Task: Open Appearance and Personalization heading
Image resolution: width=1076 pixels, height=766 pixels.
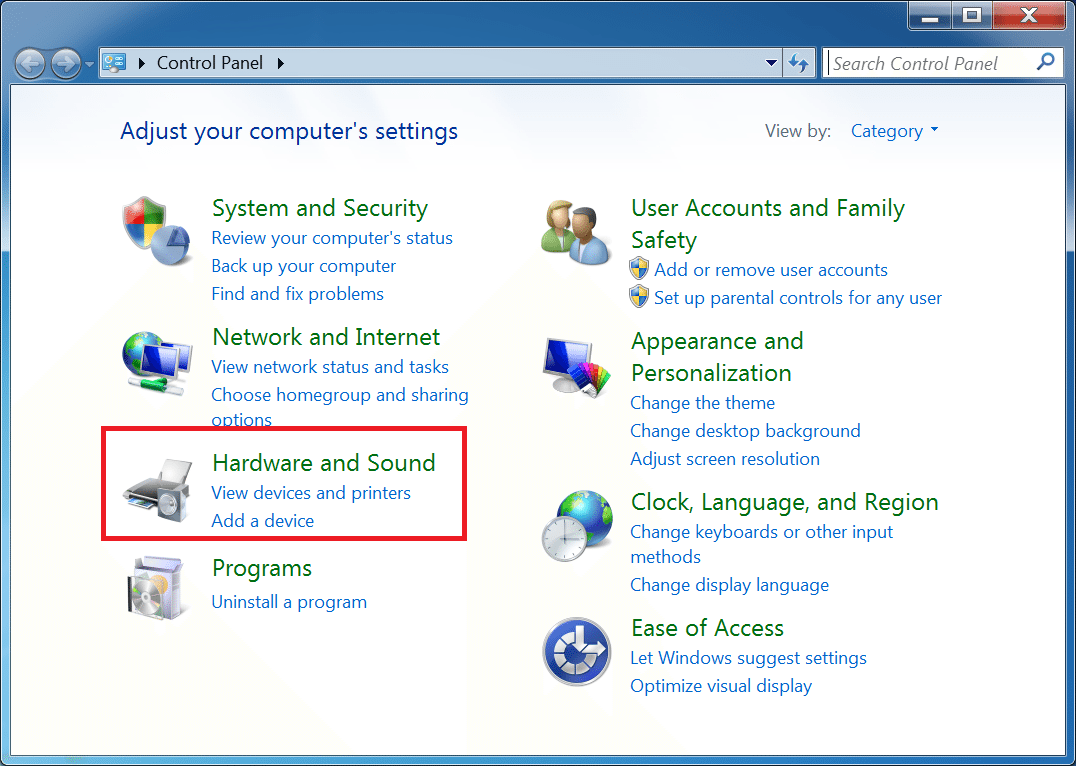Action: pyautogui.click(x=717, y=357)
